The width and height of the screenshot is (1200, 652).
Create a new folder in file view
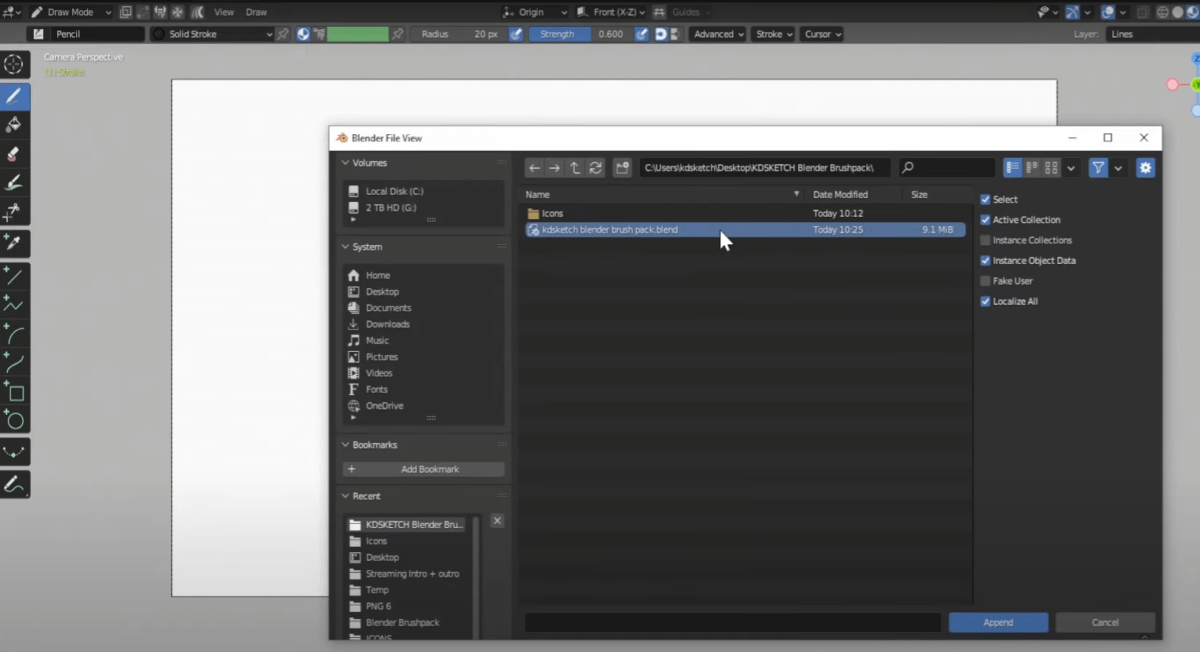click(622, 168)
